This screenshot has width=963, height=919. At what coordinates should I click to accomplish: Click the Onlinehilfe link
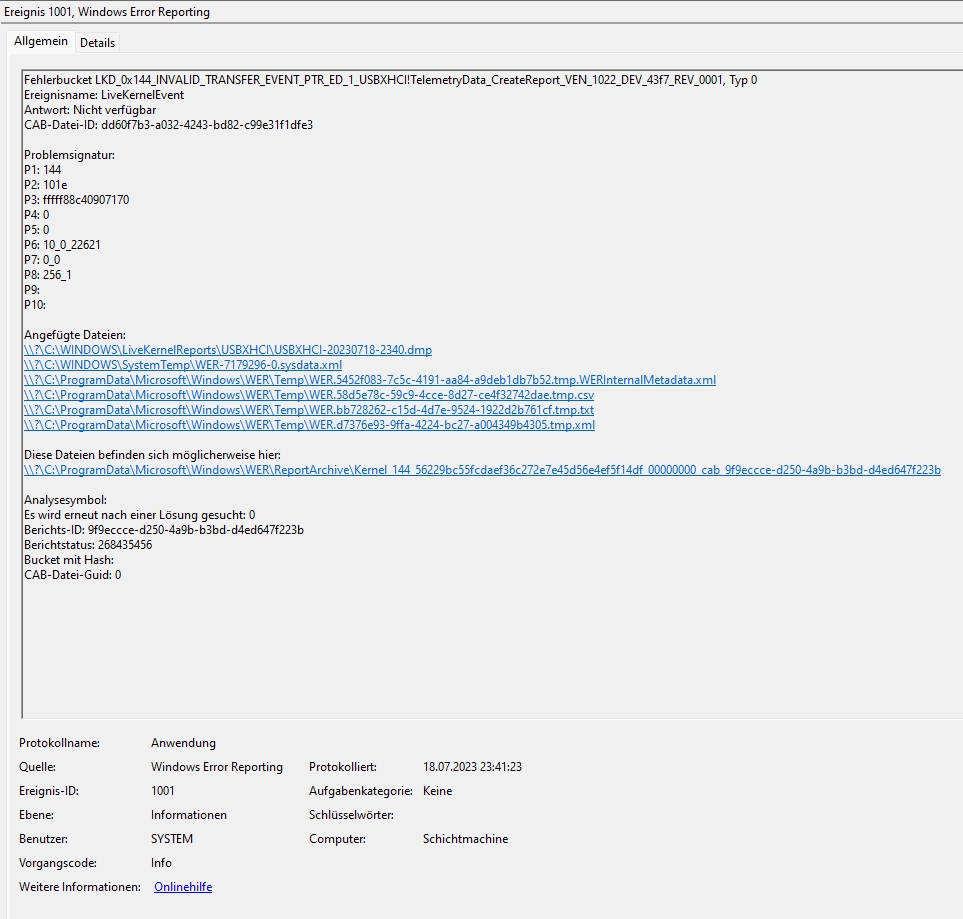point(183,887)
